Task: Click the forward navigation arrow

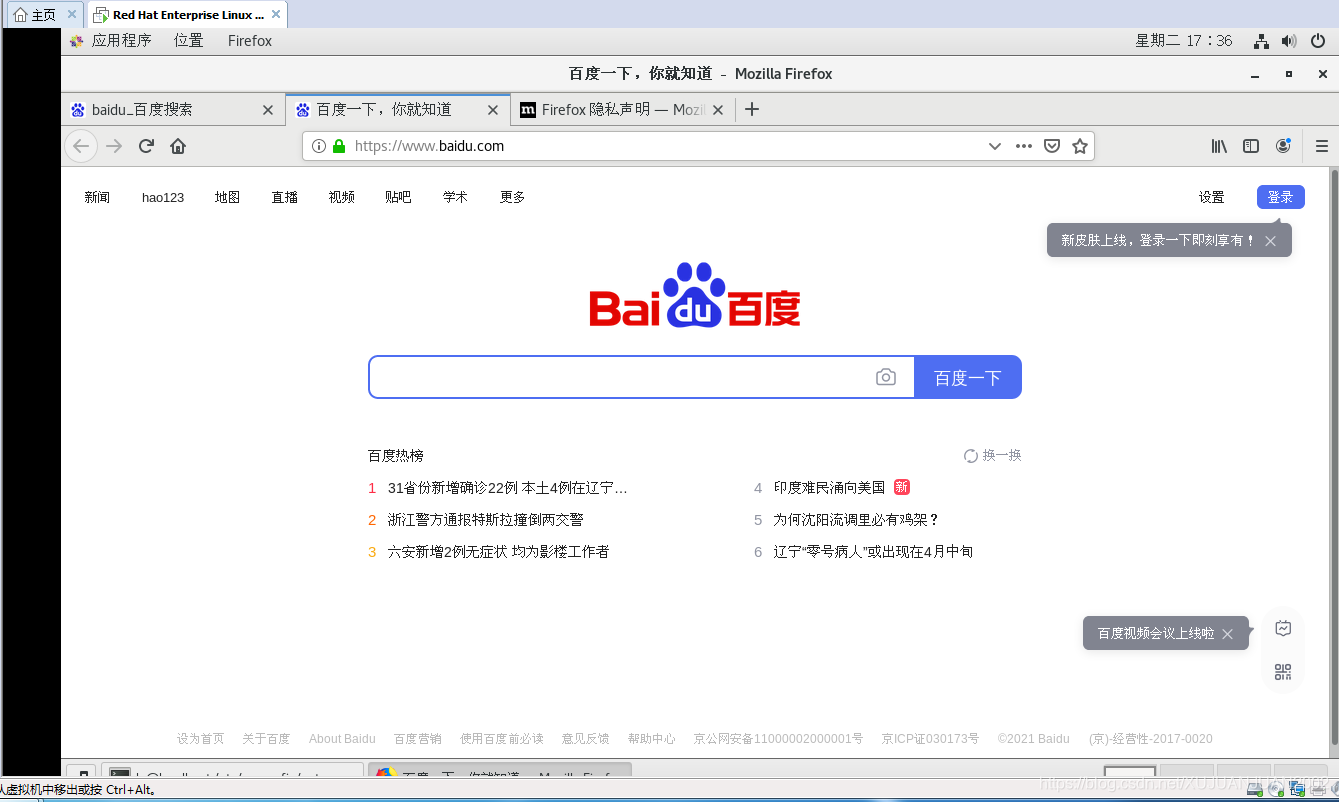Action: tap(114, 146)
